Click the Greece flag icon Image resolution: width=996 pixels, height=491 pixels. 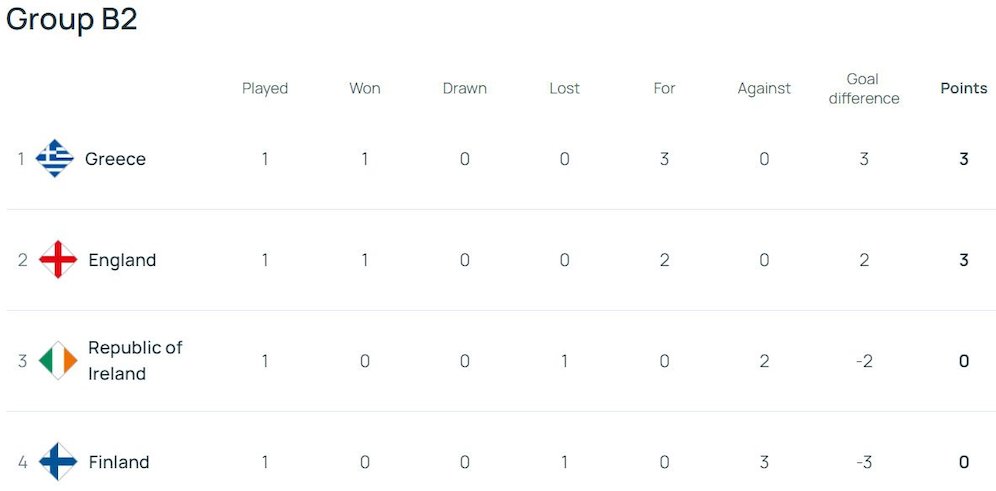point(55,159)
